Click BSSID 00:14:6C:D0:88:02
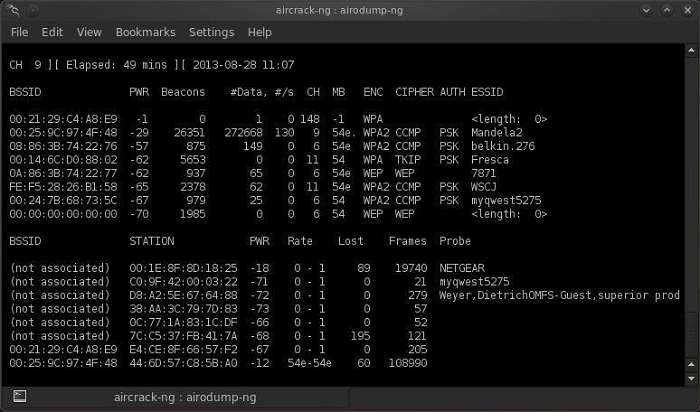The height and width of the screenshot is (412, 700). (x=63, y=160)
